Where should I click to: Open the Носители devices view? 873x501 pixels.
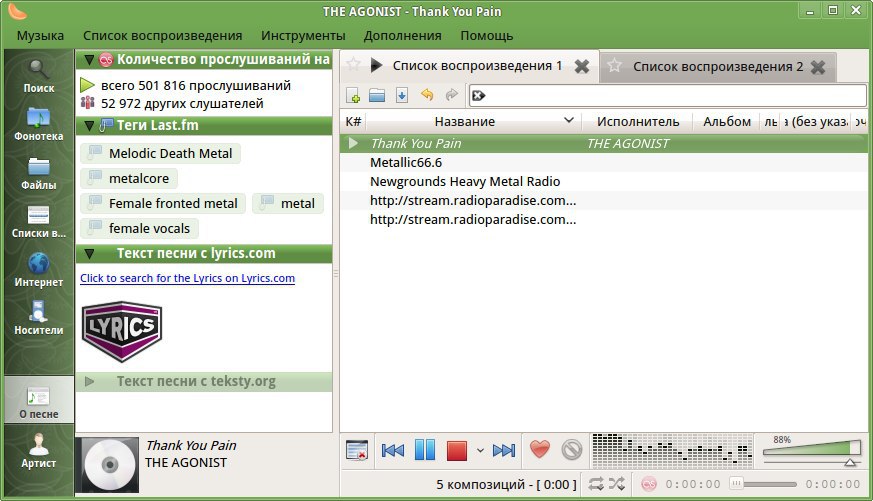click(x=38, y=318)
